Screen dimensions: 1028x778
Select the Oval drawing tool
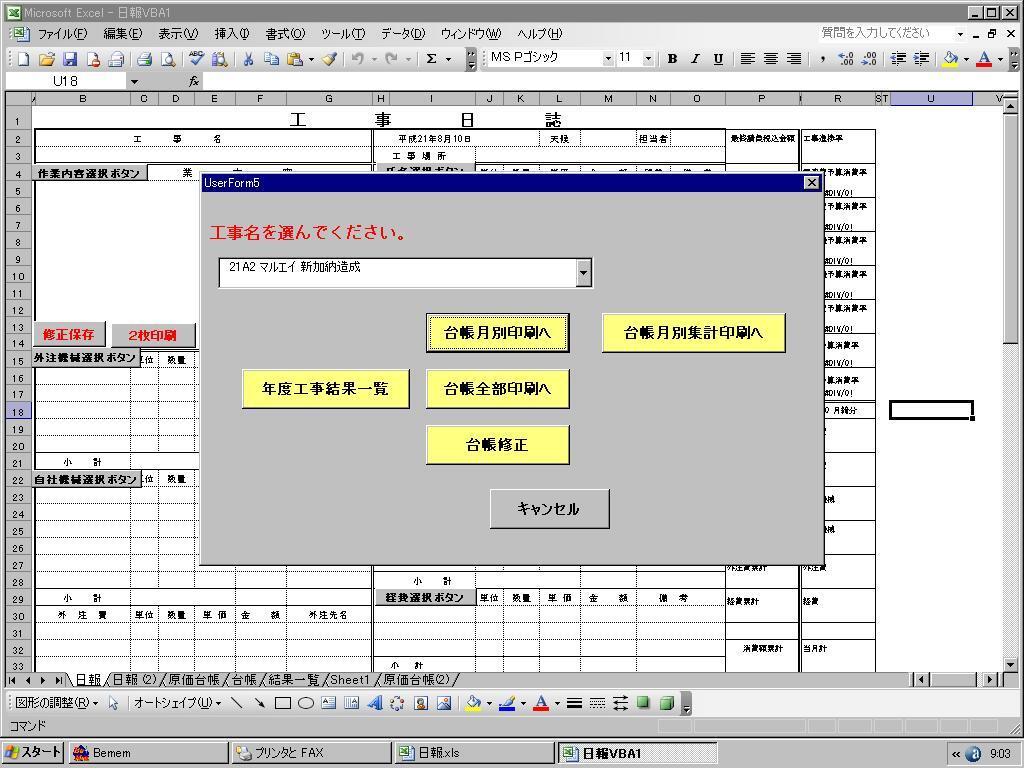[306, 703]
